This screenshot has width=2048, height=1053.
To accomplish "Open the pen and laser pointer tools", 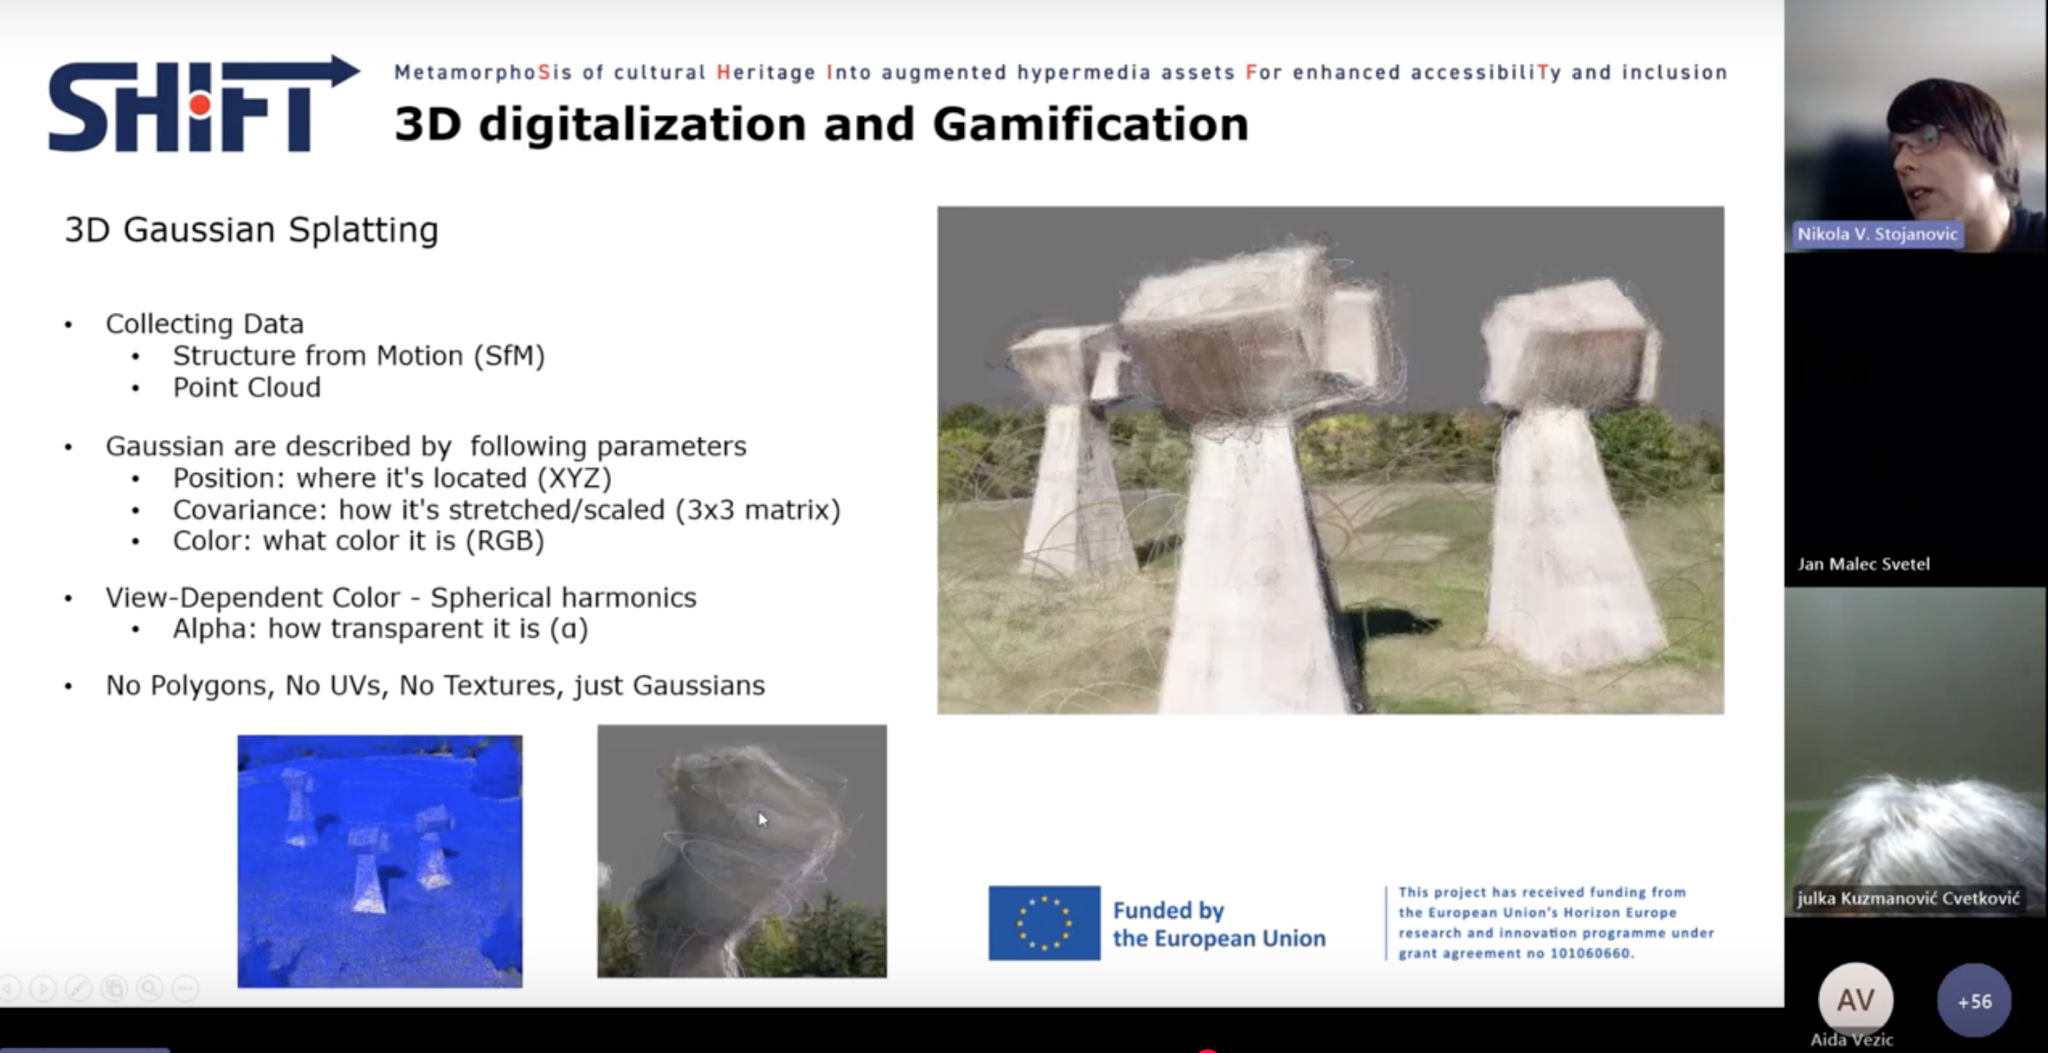I will [79, 989].
